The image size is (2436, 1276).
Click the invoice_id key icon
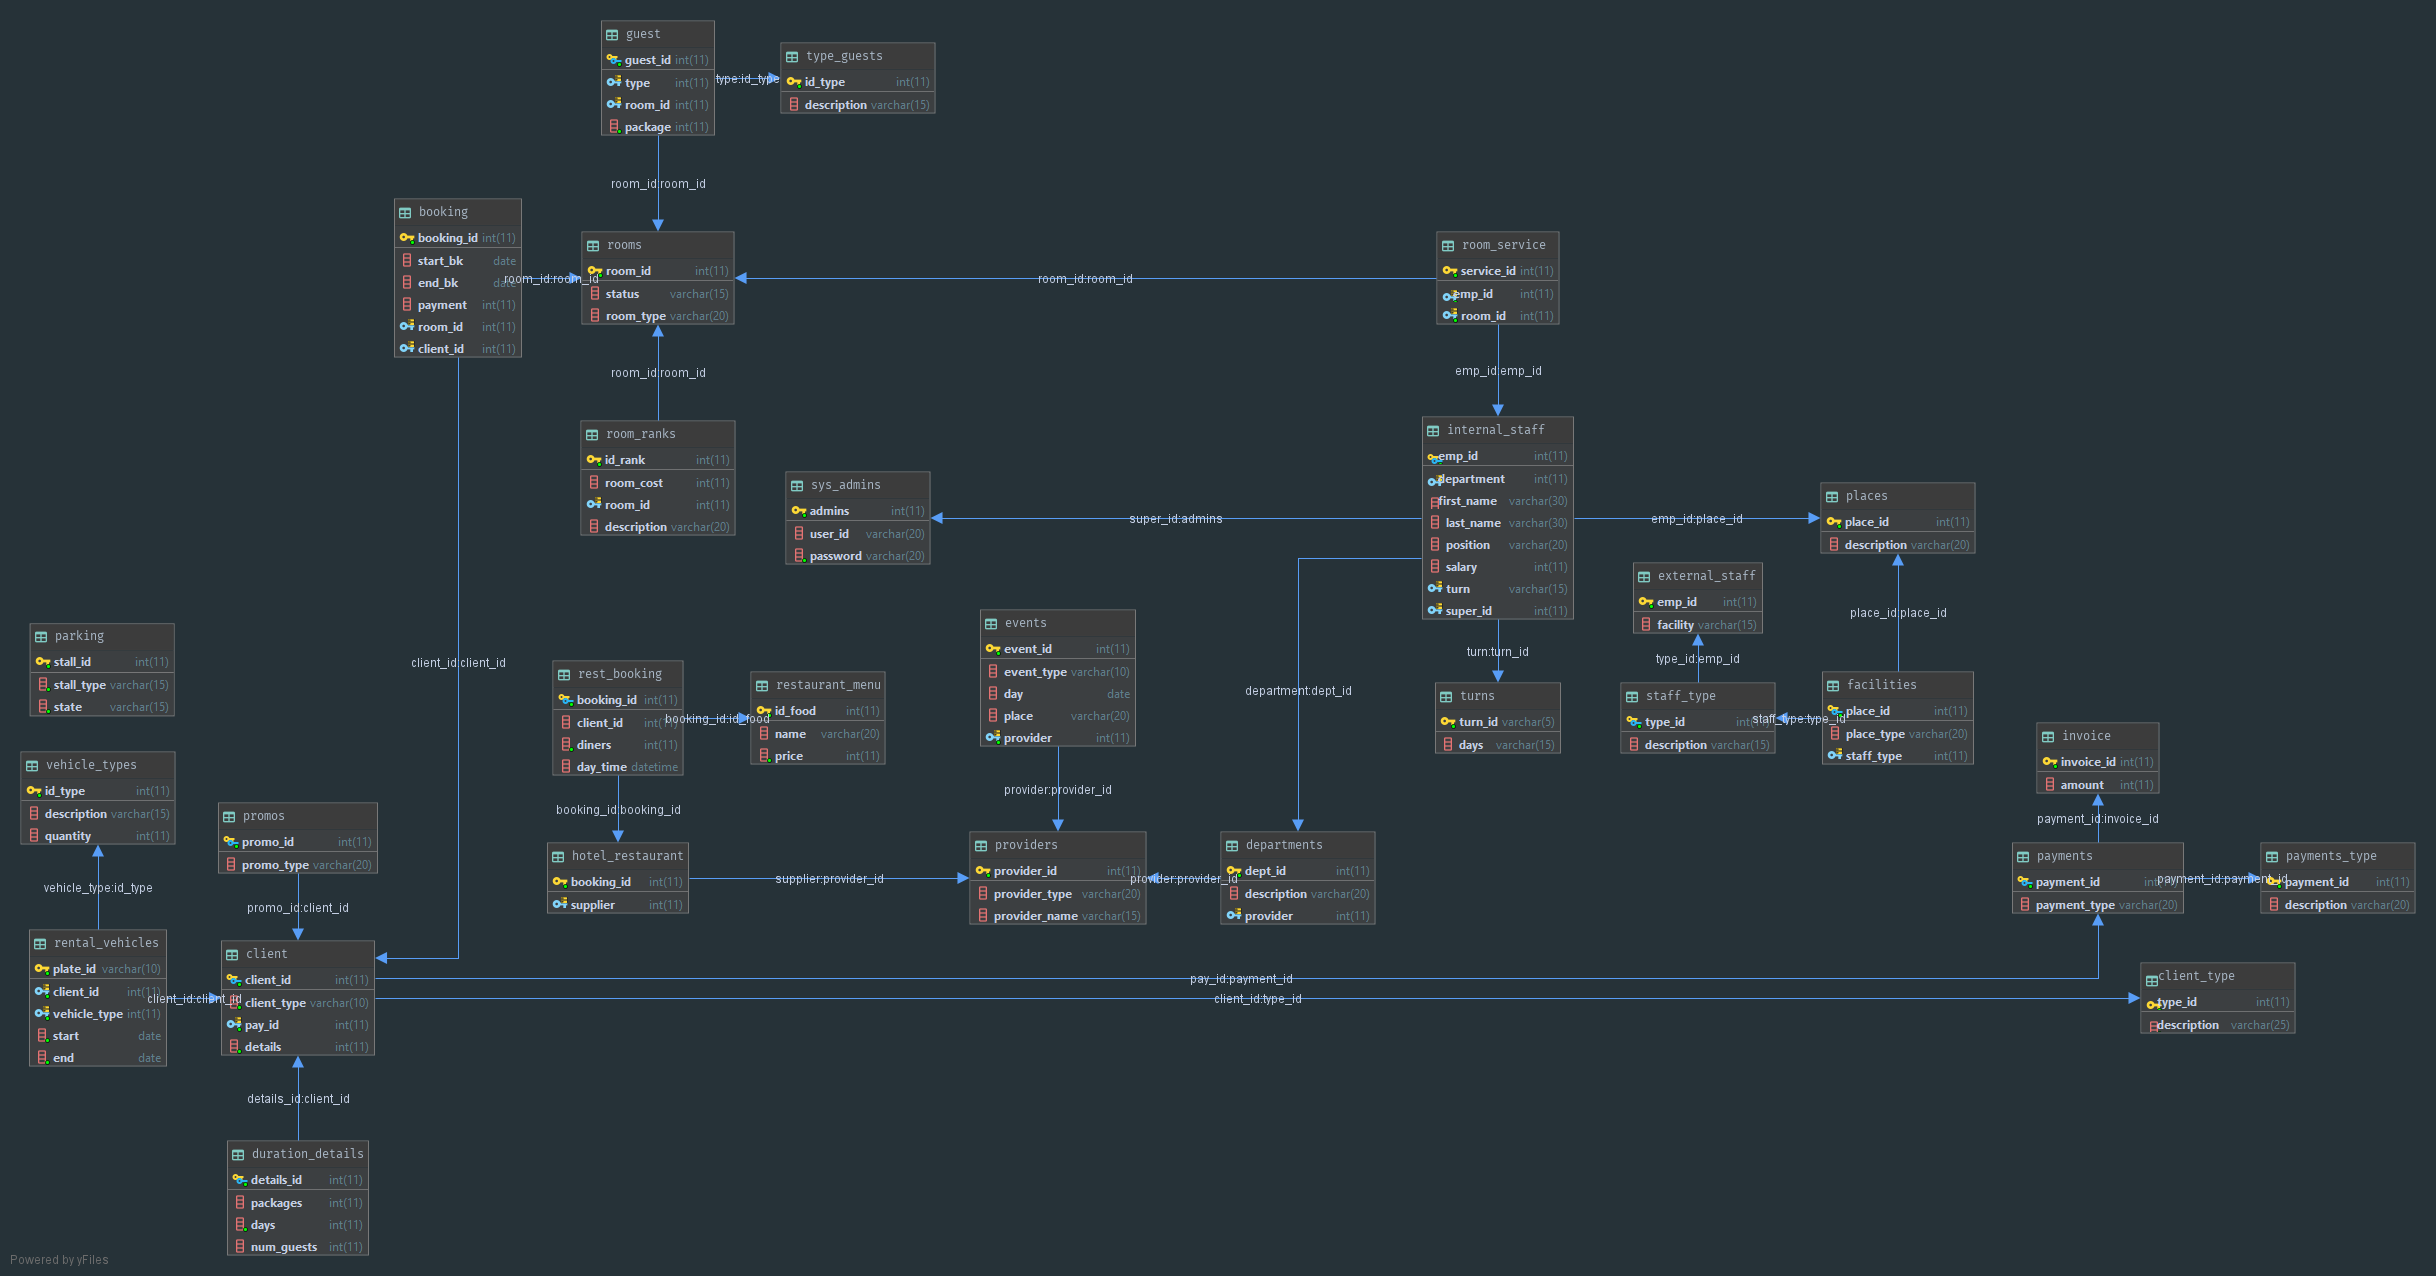coord(2049,762)
